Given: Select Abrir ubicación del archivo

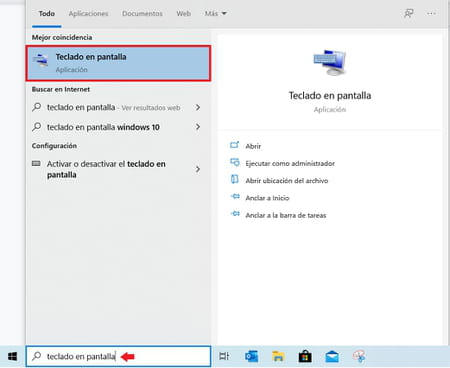Looking at the screenshot, I should pyautogui.click(x=287, y=181).
